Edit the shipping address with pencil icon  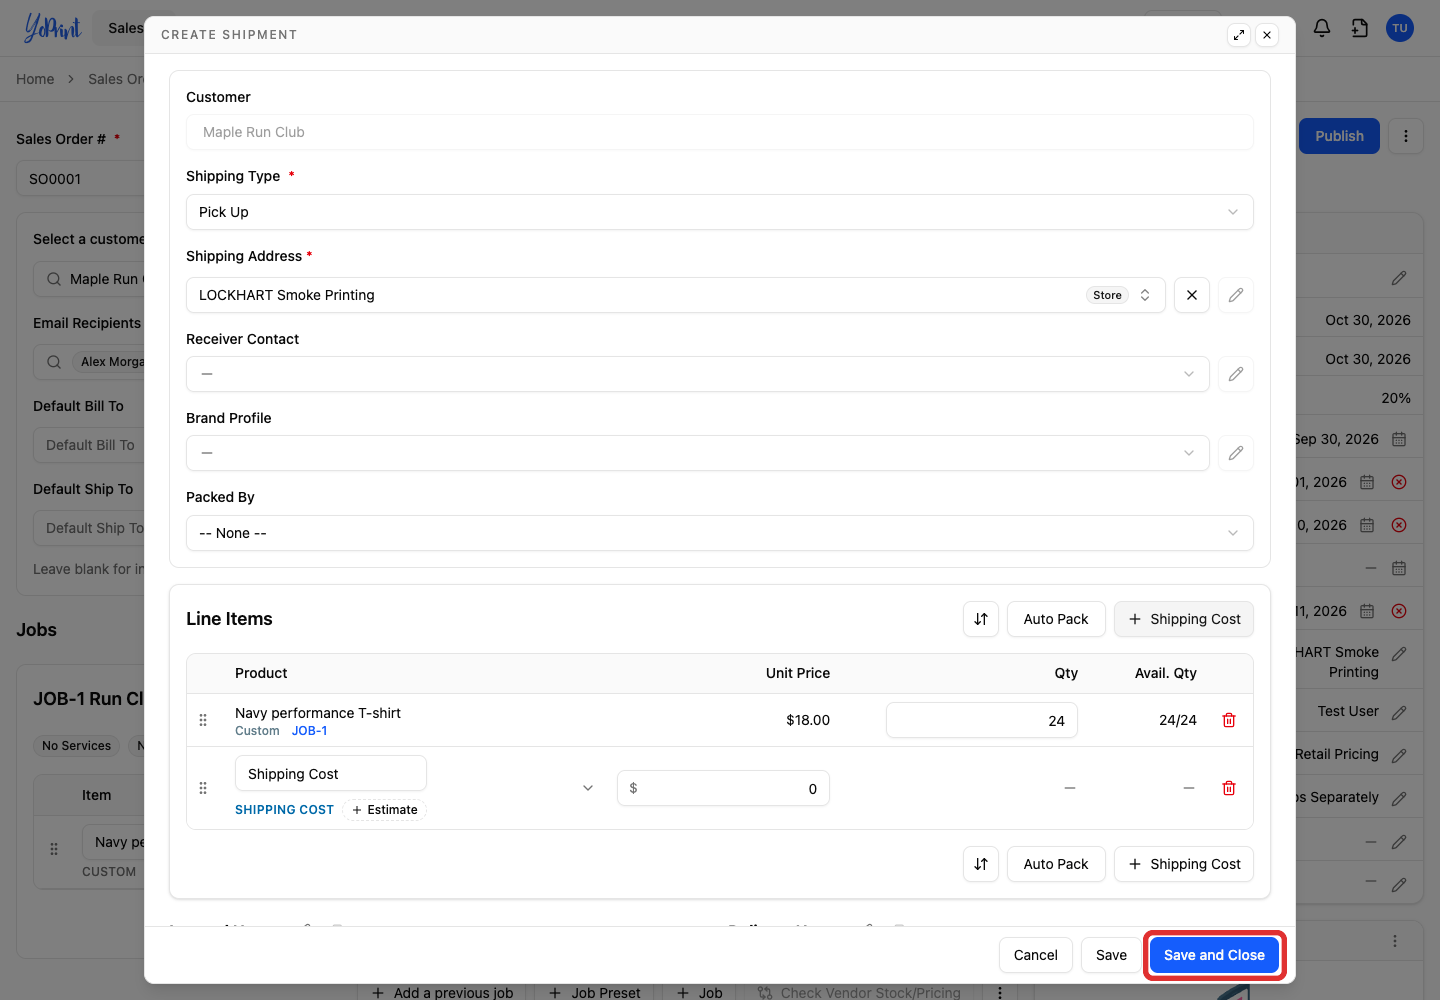coord(1236,295)
